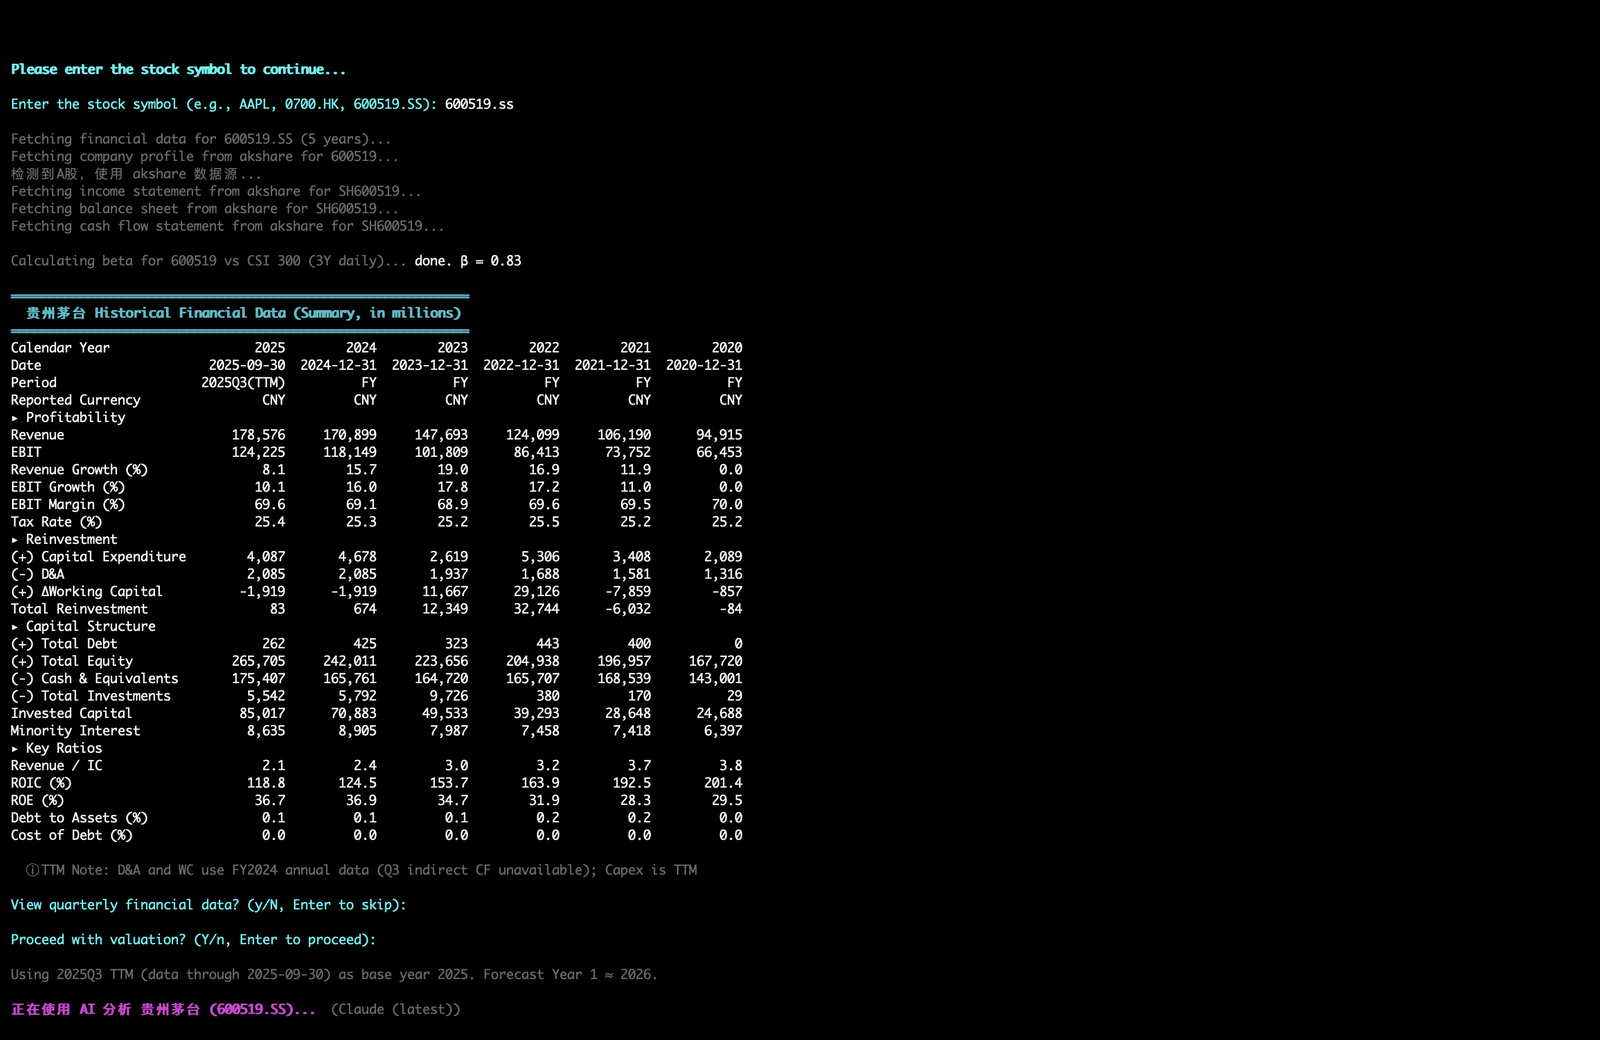Image resolution: width=1600 pixels, height=1040 pixels.
Task: Click the View quarterly financial data prompt
Action: [x=208, y=905]
